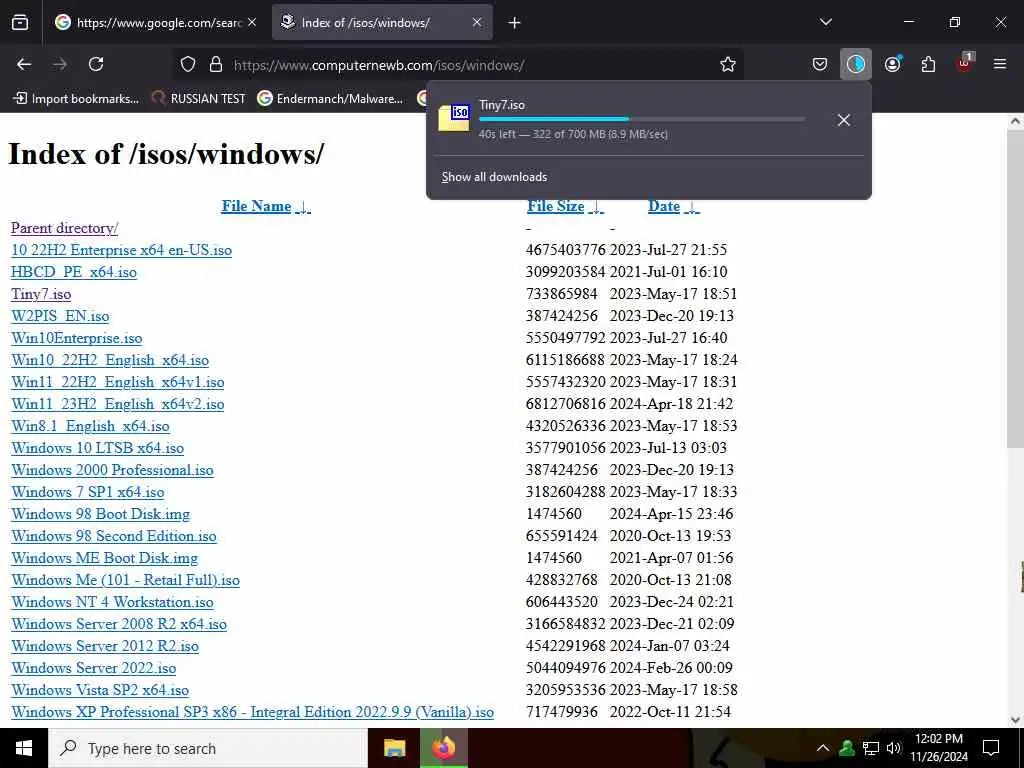The image size is (1024, 768).
Task: Open the extensions puzzle icon
Action: click(928, 64)
